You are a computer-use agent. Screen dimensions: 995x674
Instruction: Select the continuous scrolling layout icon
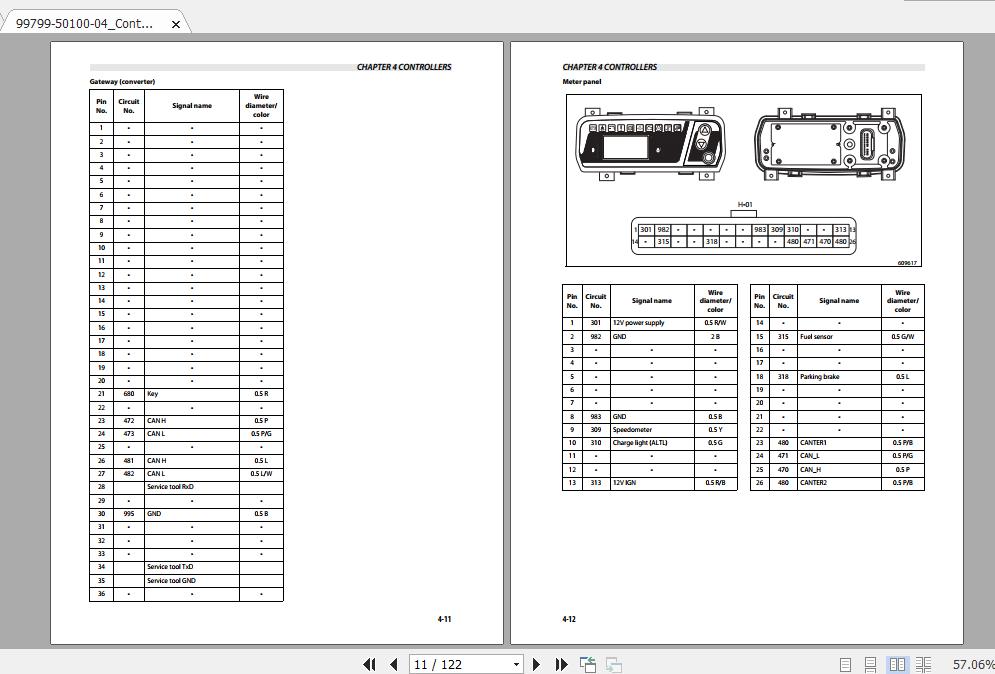pos(871,663)
